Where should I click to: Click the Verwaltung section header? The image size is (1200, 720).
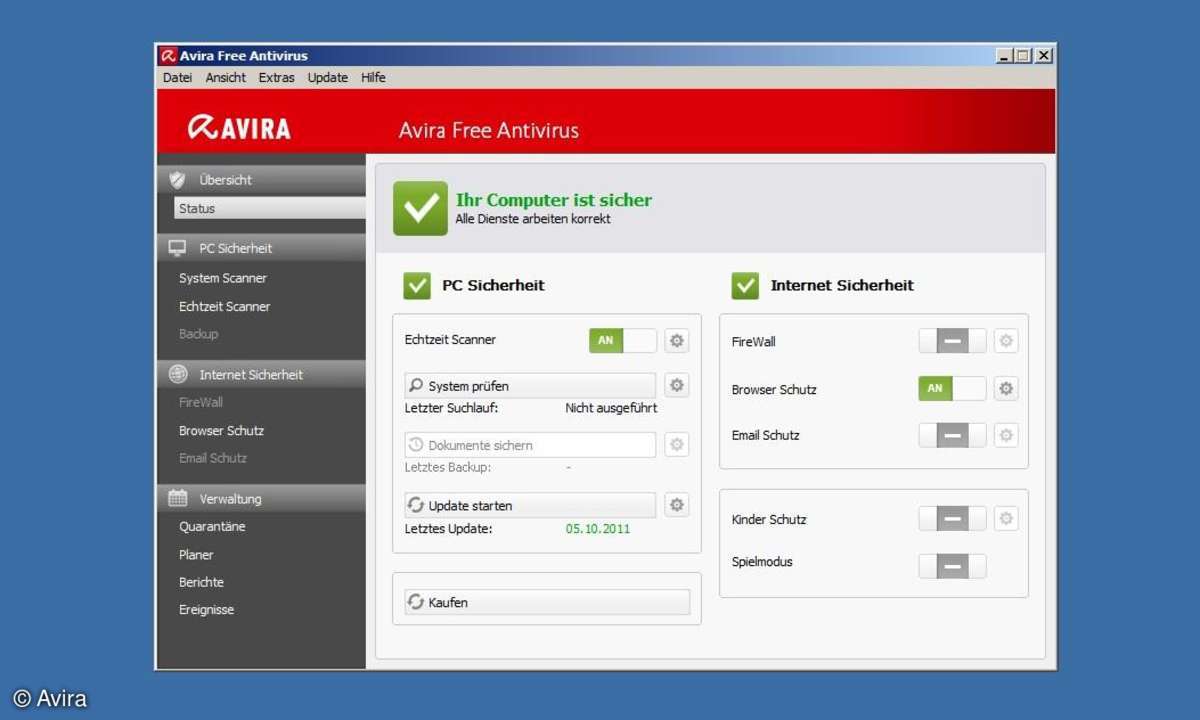click(261, 498)
